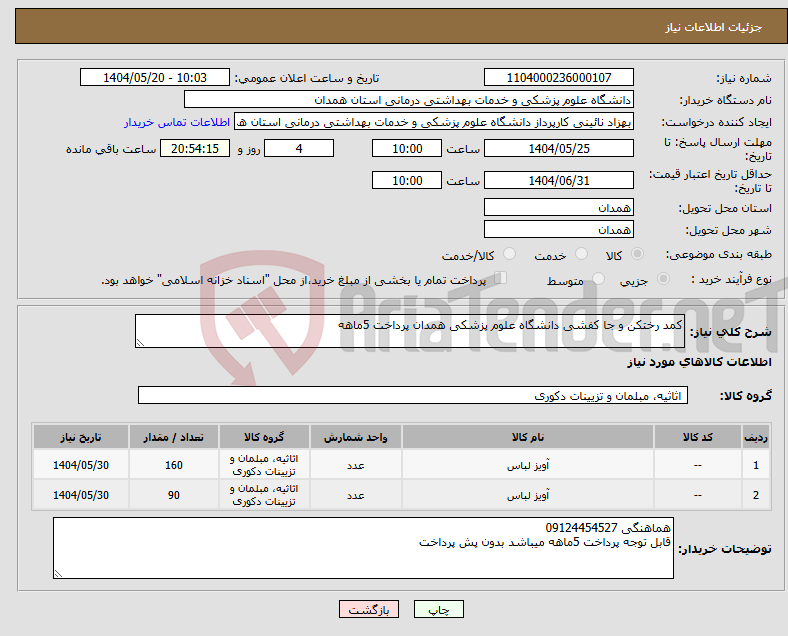The width and height of the screenshot is (788, 636).
Task: Select the خدمت radio button
Action: point(581,254)
